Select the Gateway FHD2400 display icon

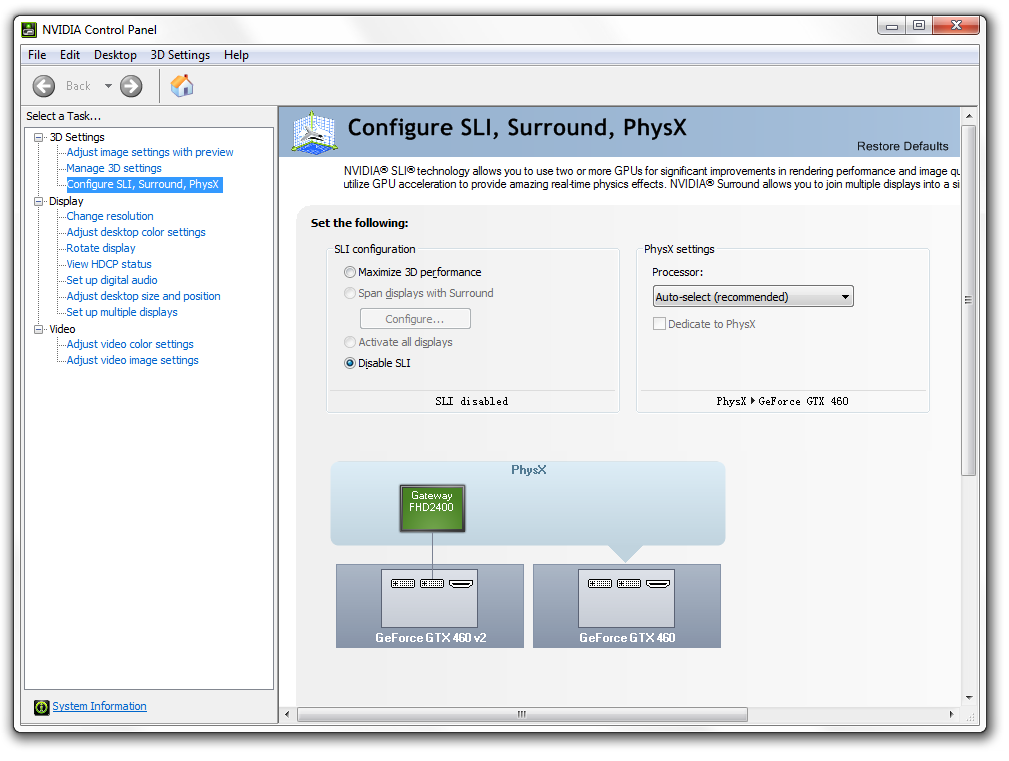432,508
